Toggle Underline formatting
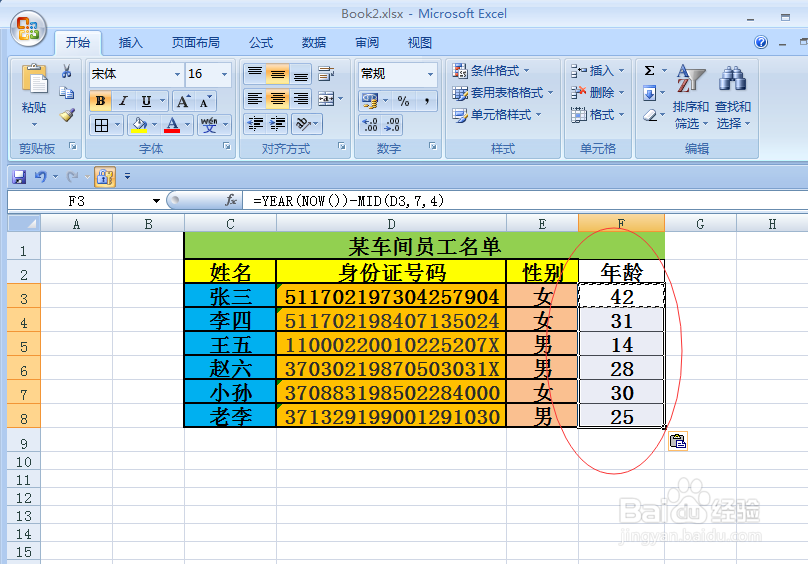The width and height of the screenshot is (808, 564). click(146, 101)
